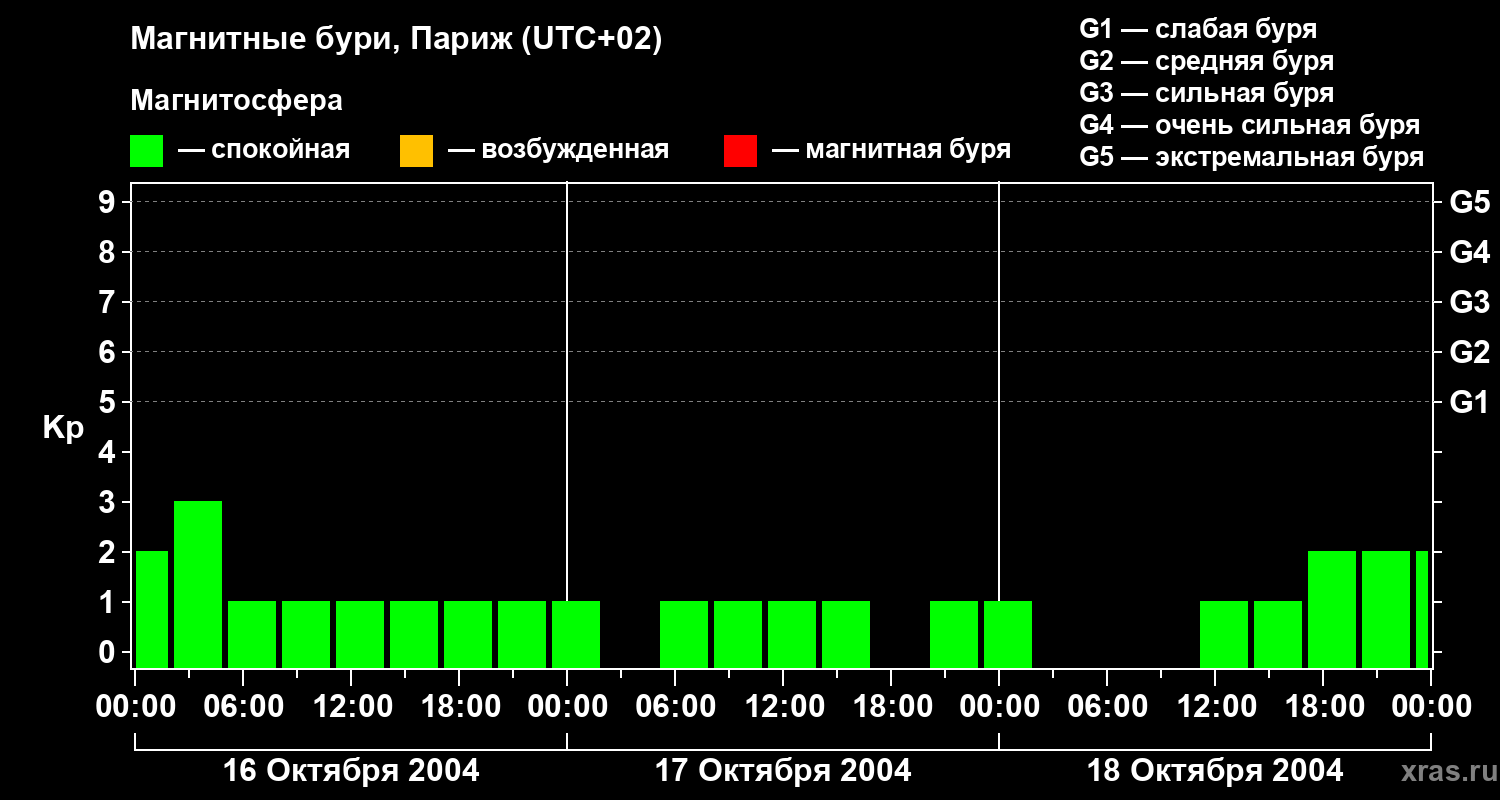Click the red 'магнитная буря' legend swatch
The width and height of the screenshot is (1500, 800).
pos(740,151)
